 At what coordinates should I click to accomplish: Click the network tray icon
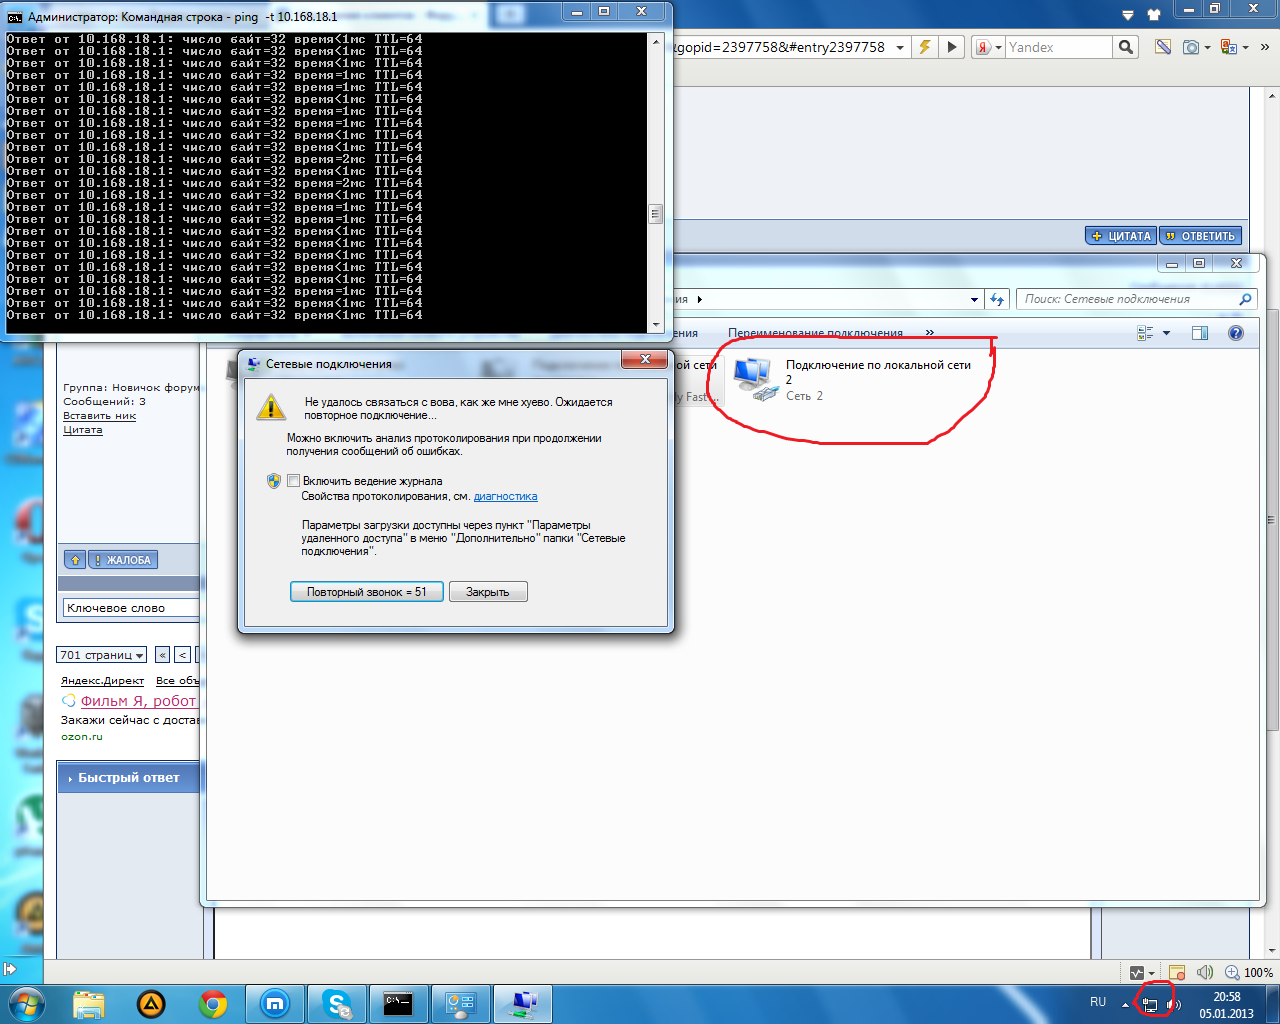(x=1150, y=1004)
